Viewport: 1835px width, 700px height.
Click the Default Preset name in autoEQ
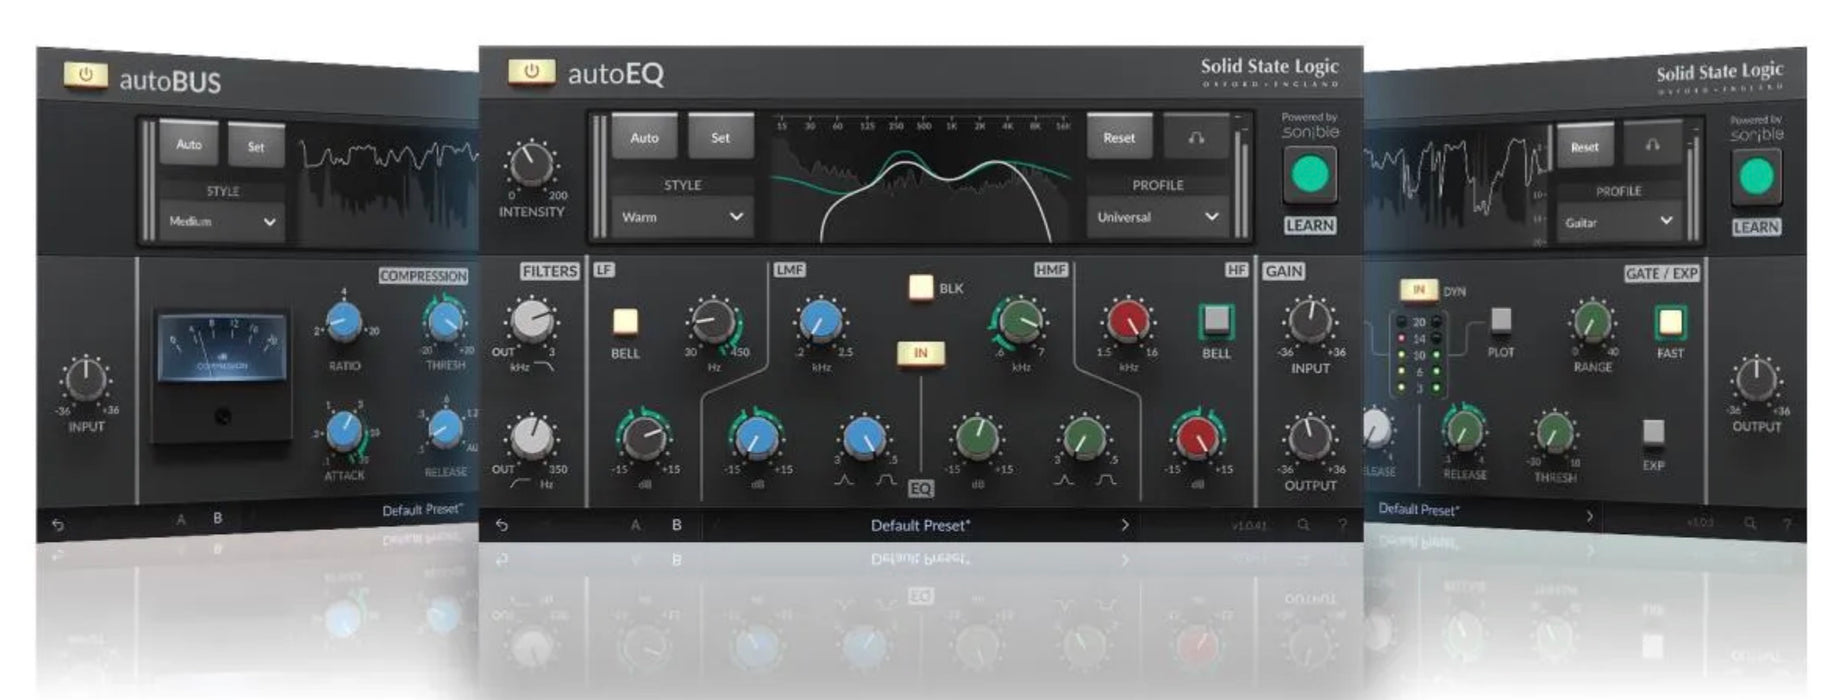(920, 525)
